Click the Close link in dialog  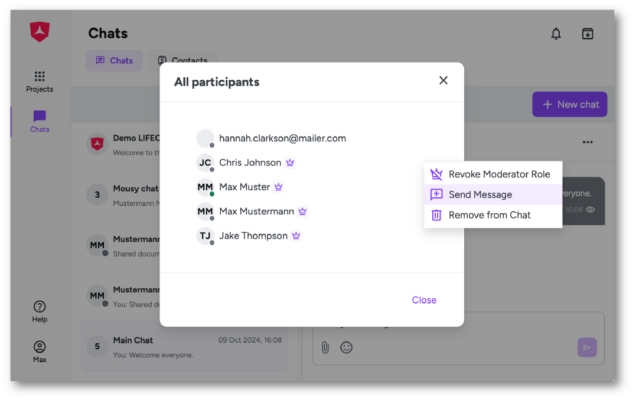coord(424,300)
